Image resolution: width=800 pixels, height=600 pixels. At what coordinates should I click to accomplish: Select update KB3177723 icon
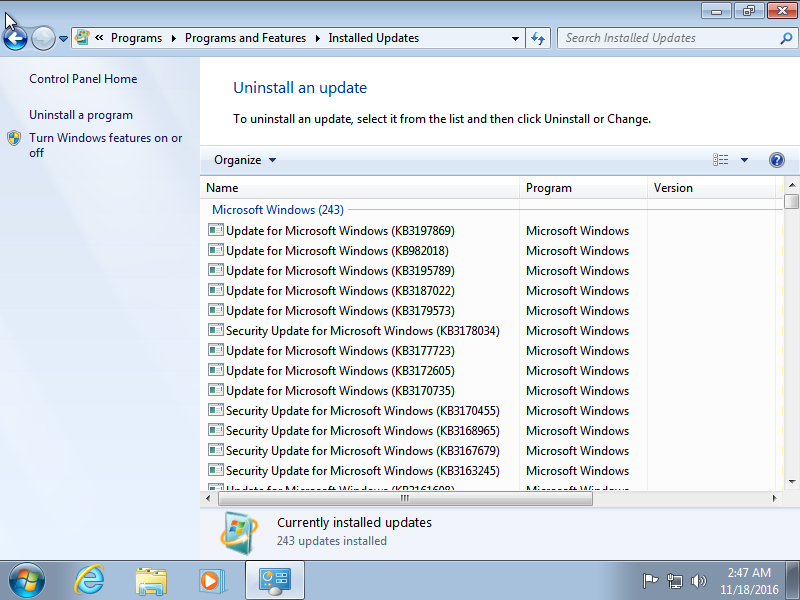coord(216,350)
